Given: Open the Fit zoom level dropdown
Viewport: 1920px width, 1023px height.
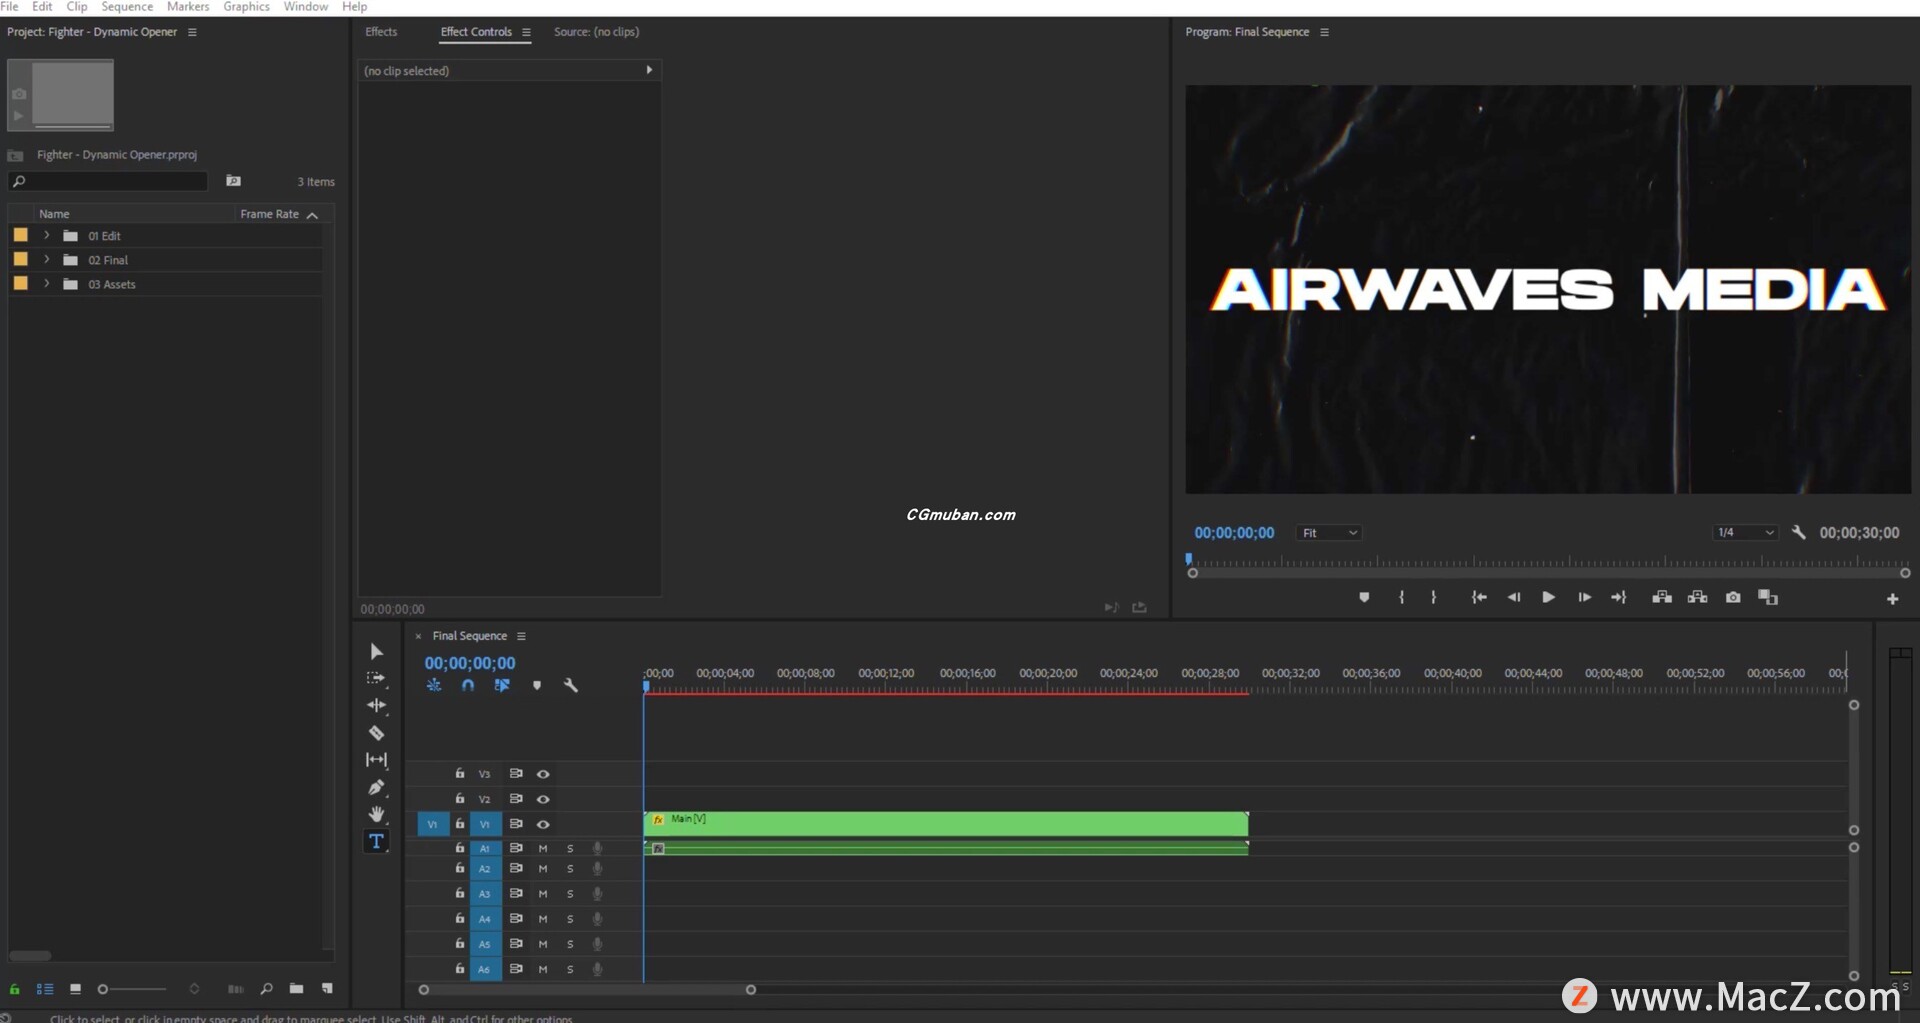Looking at the screenshot, I should click(1329, 533).
